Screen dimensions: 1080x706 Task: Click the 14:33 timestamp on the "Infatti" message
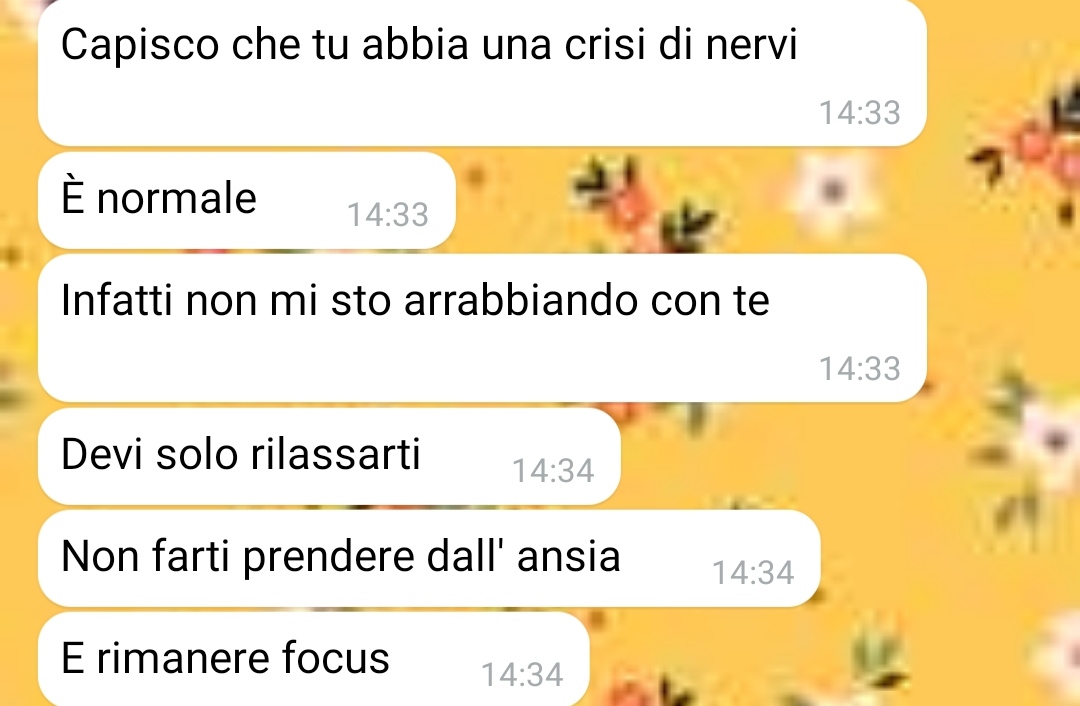point(860,369)
